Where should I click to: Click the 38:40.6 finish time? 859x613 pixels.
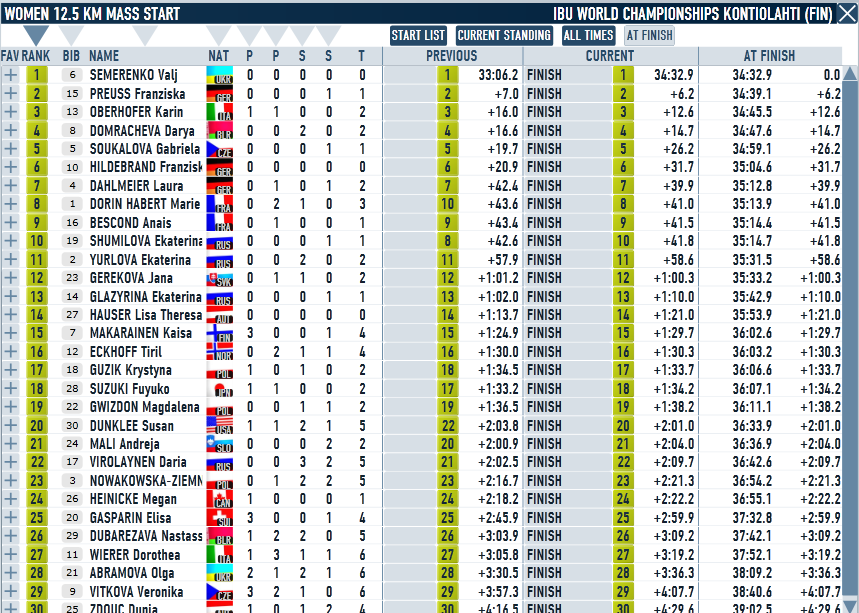(752, 592)
